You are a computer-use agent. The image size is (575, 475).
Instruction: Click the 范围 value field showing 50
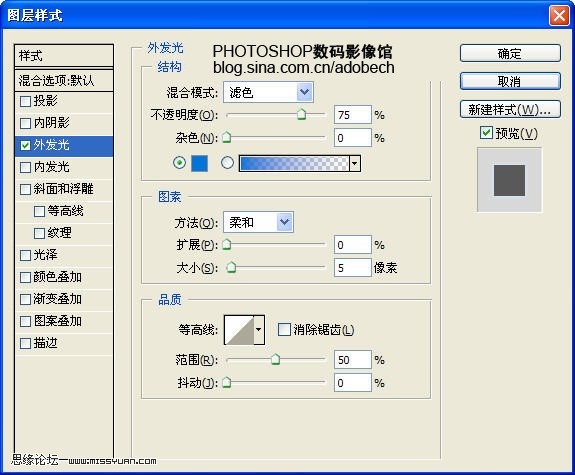353,360
